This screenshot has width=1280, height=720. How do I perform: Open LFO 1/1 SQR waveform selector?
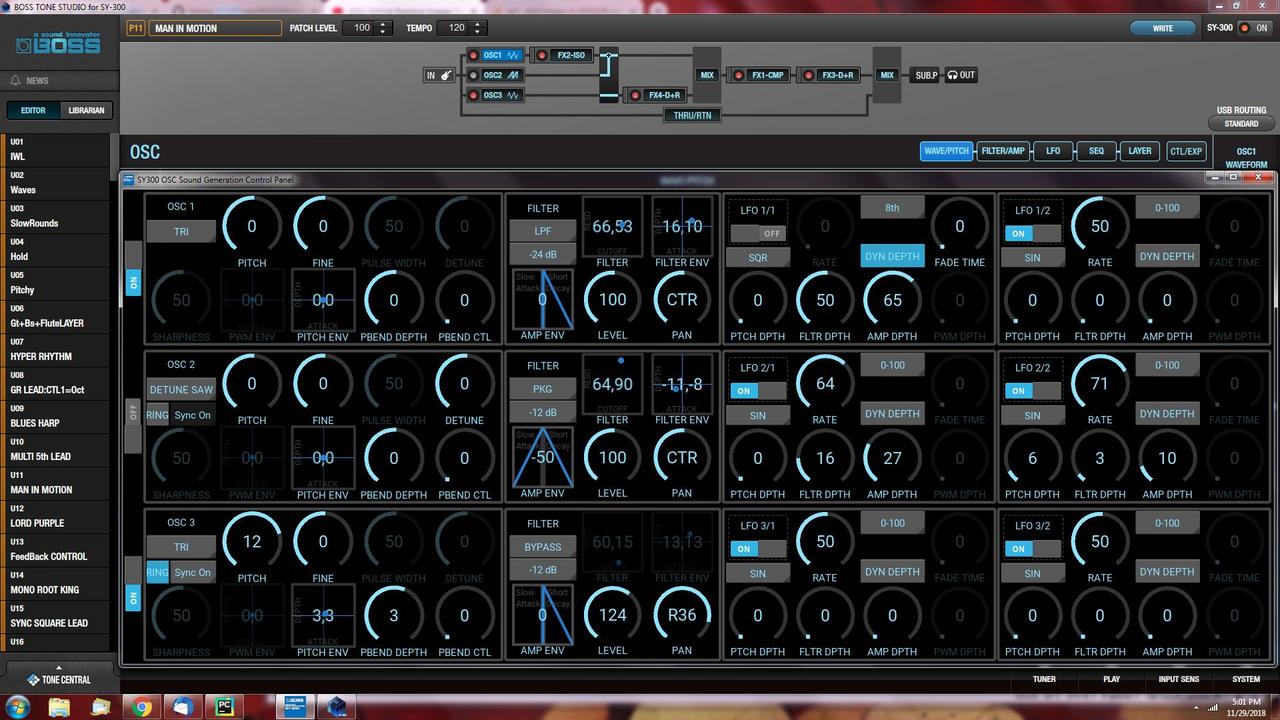pyautogui.click(x=758, y=257)
